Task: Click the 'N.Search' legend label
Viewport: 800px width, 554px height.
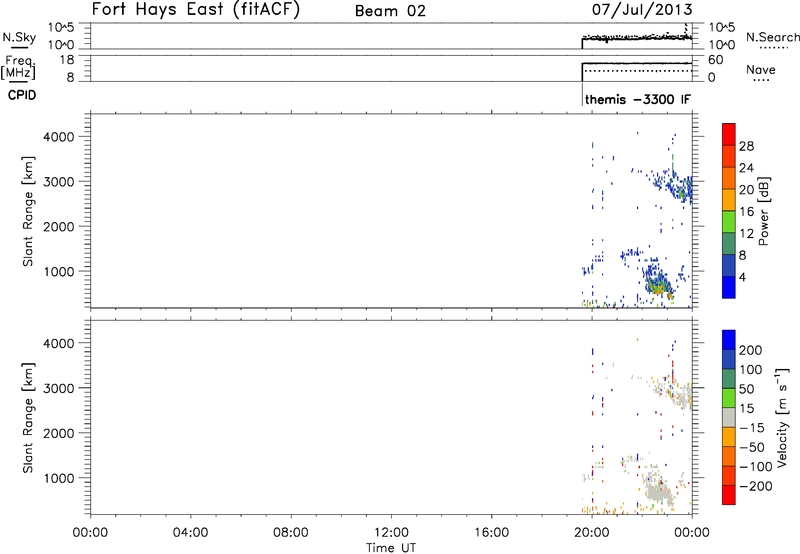Action: 772,37
